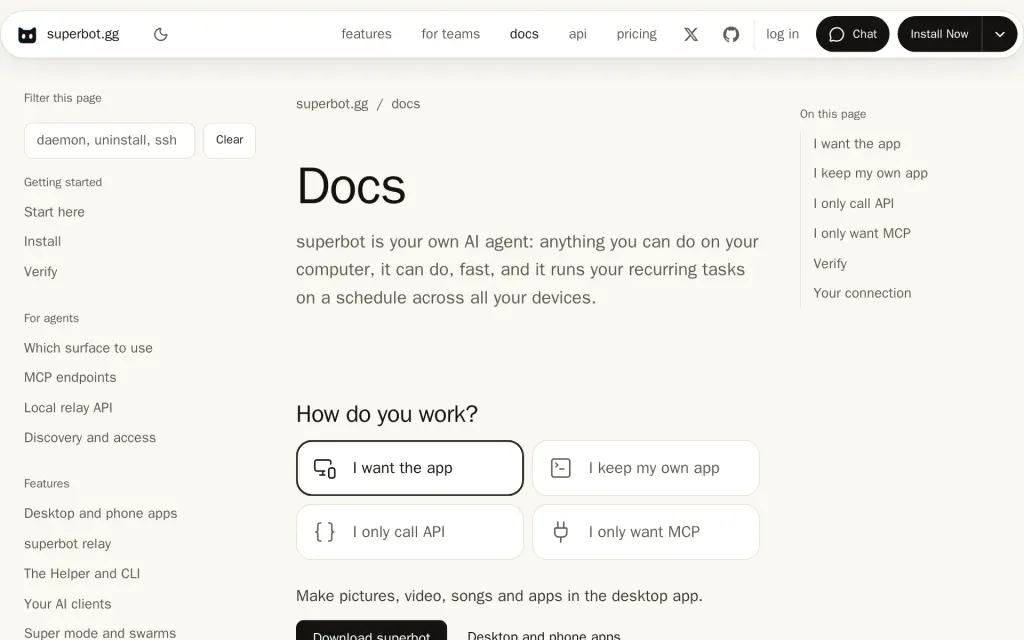Image resolution: width=1024 pixels, height=640 pixels.
Task: Open Discovery and access sidebar link
Action: pos(90,438)
